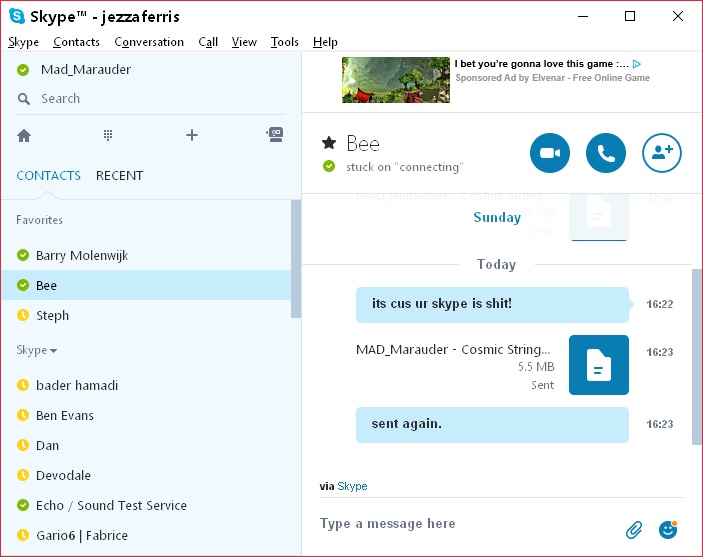Click the attach file paperclip icon
This screenshot has height=557, width=703.
coord(634,530)
